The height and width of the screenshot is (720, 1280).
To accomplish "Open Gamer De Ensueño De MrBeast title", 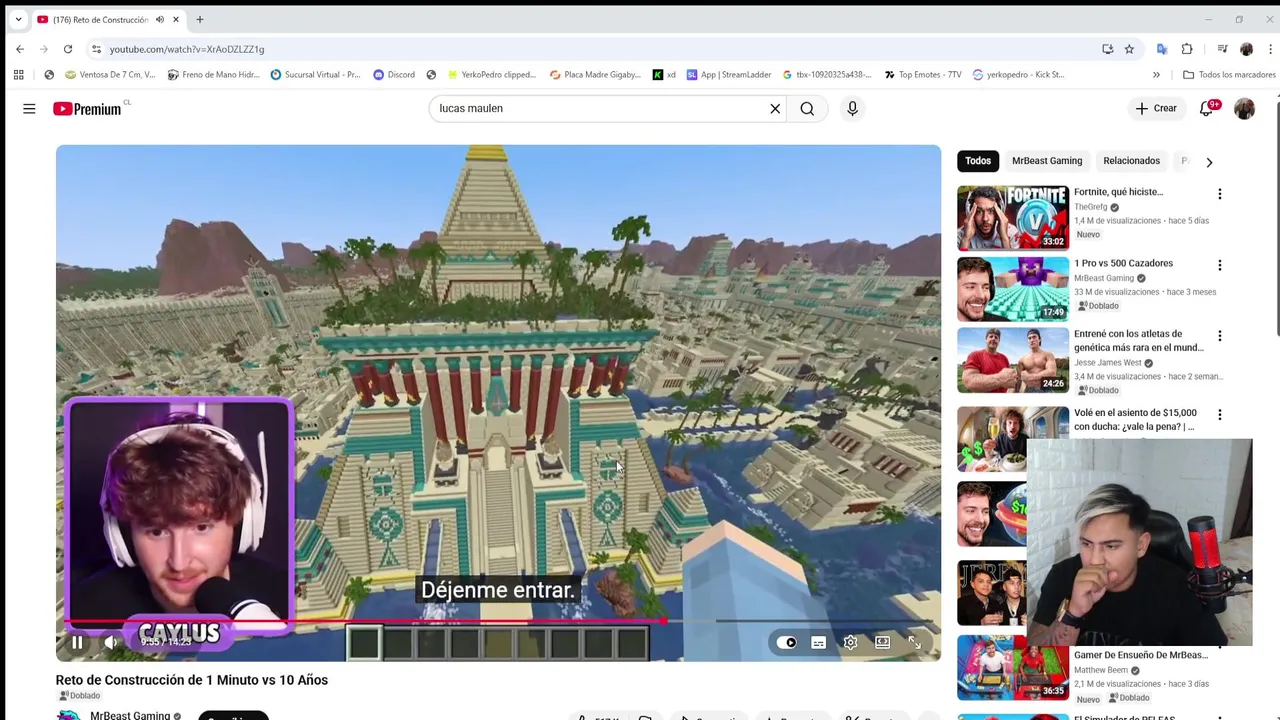I will coord(1141,655).
